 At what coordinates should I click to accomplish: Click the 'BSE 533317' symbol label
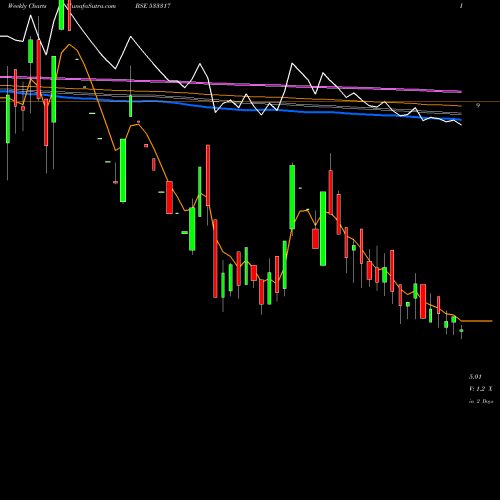(153, 6)
